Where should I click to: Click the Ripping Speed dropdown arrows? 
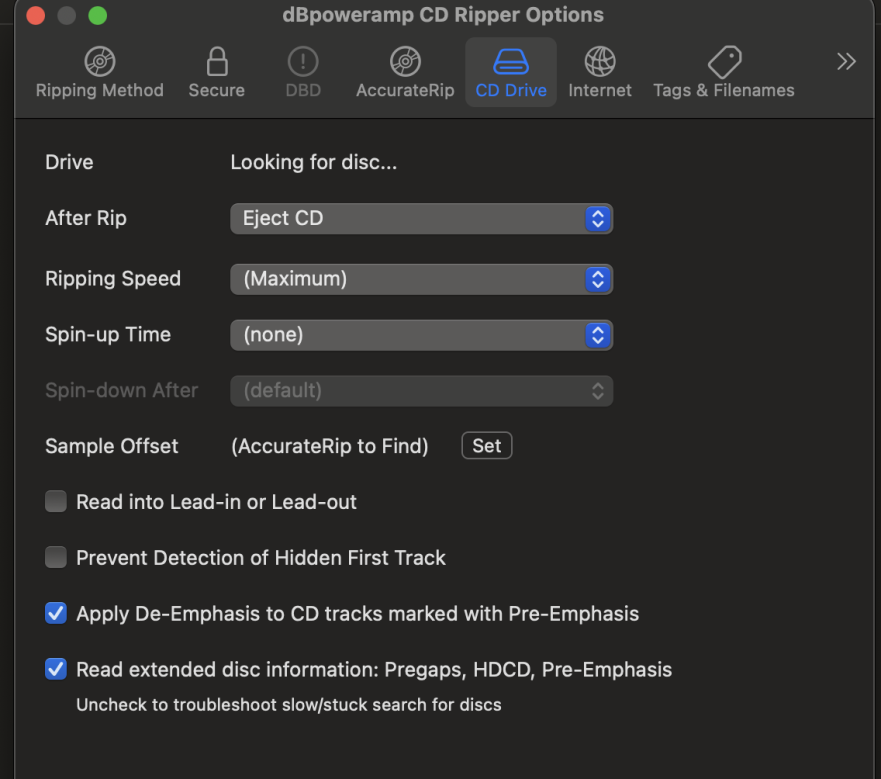pyautogui.click(x=598, y=279)
